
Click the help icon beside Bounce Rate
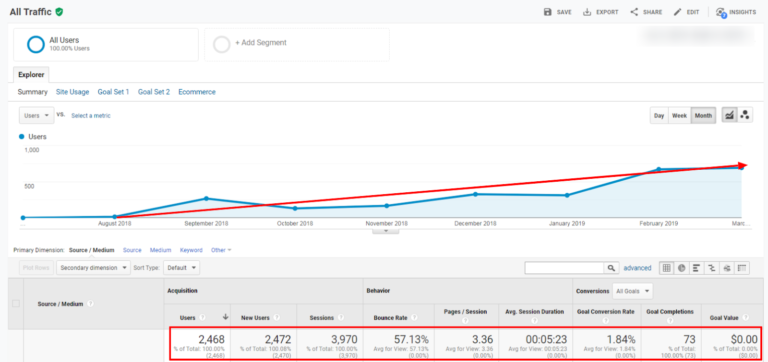[x=413, y=317]
